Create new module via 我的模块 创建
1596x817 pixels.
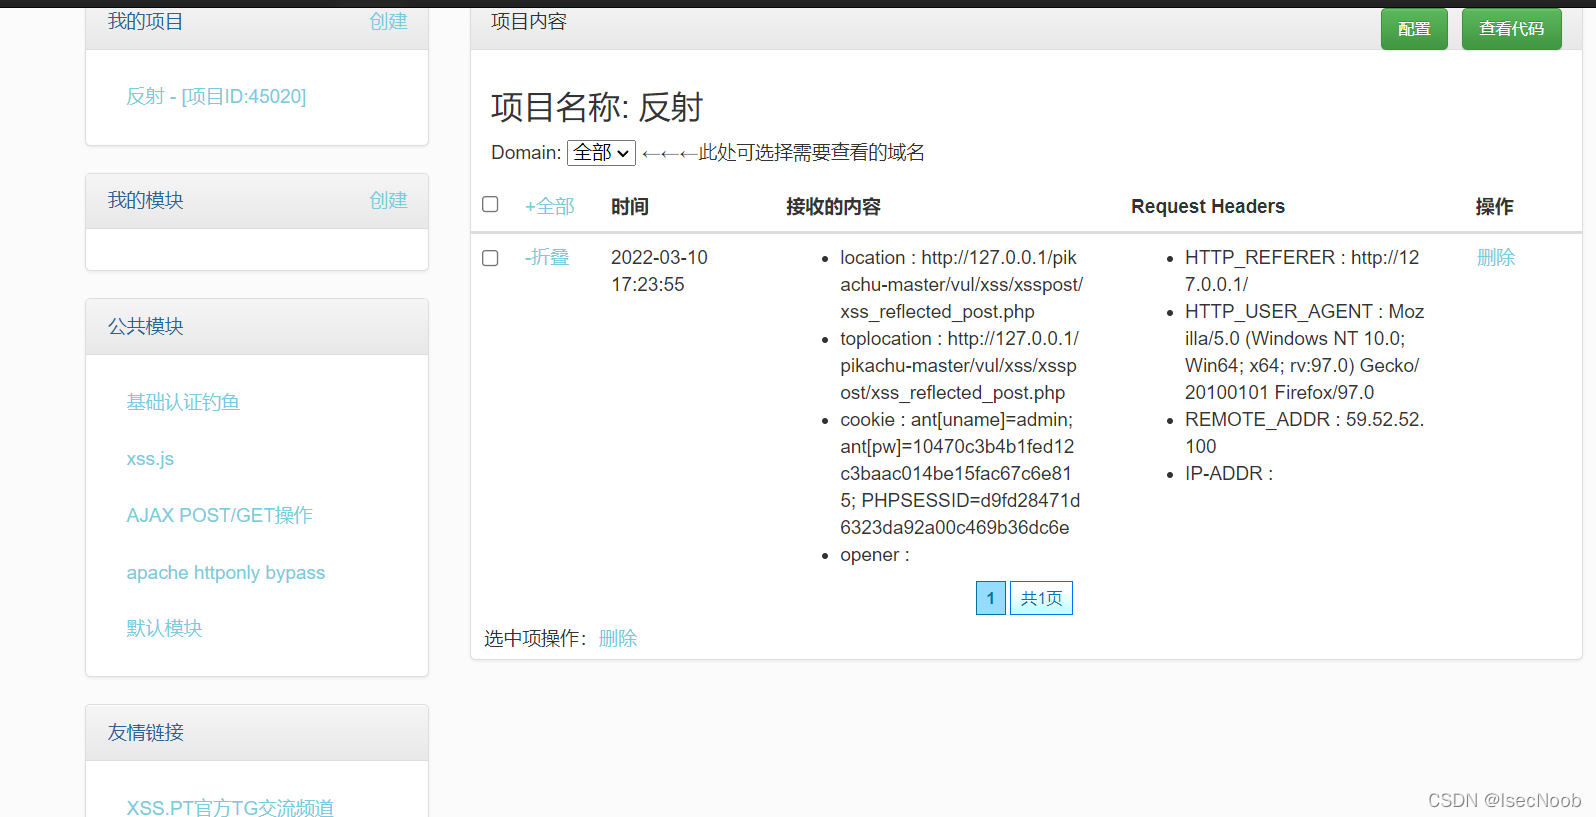pyautogui.click(x=388, y=200)
